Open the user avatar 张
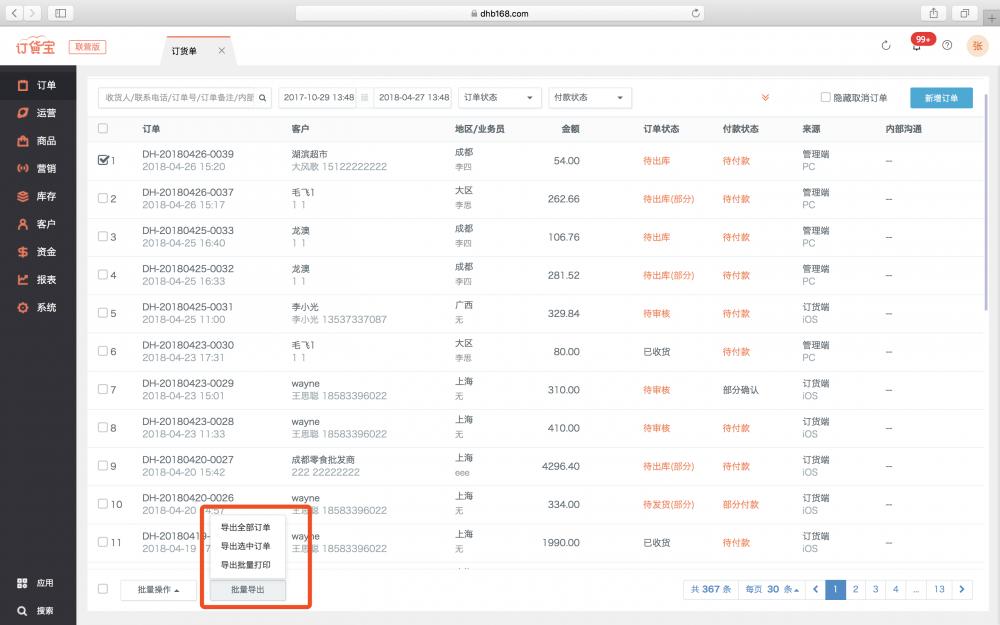 [977, 46]
